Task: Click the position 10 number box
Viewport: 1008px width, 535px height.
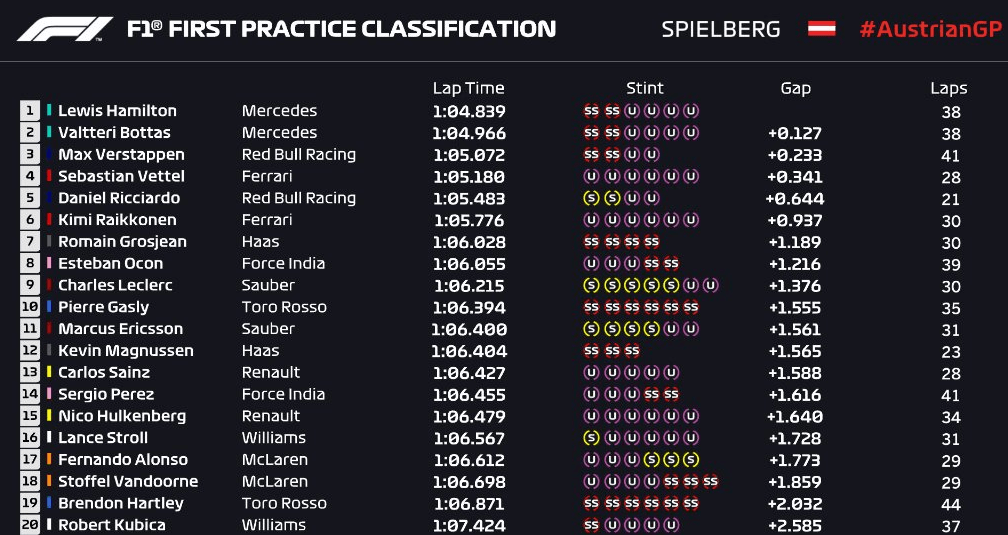Action: (x=30, y=307)
